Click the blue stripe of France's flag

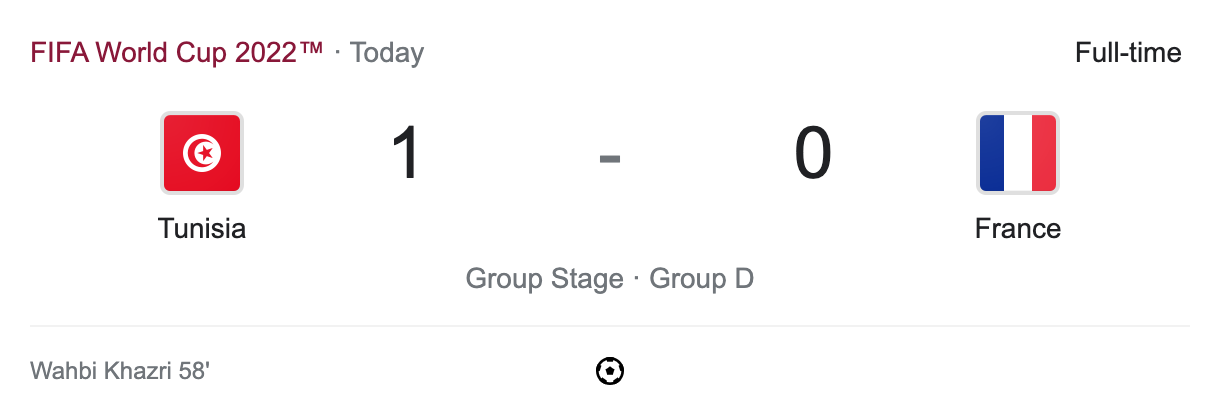(991, 152)
